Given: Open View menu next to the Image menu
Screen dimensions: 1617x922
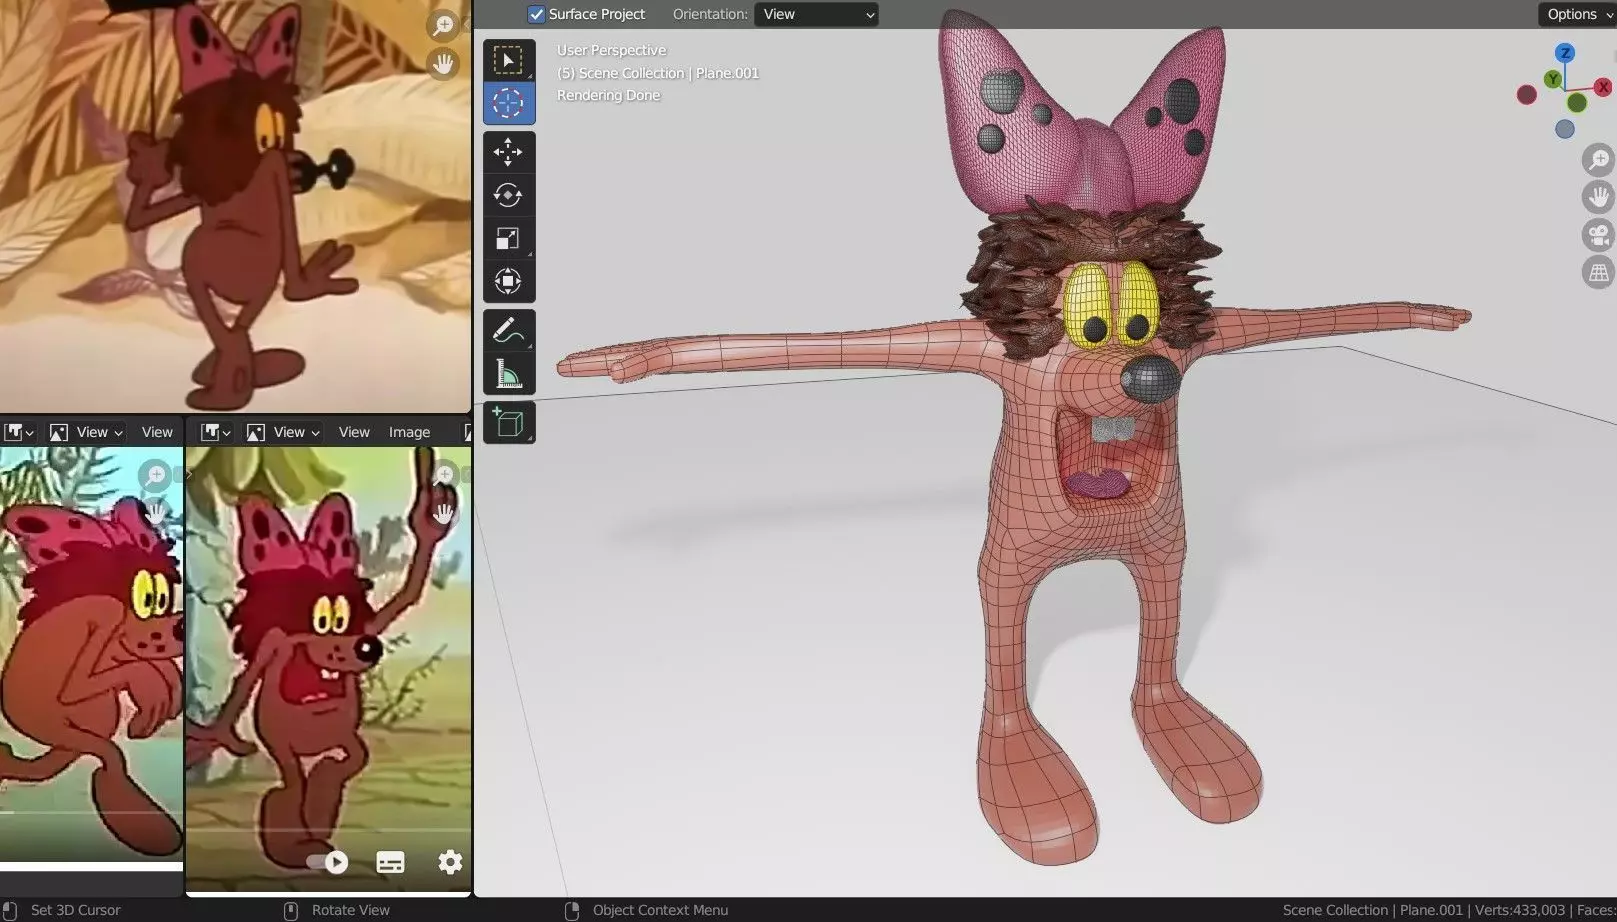Looking at the screenshot, I should (354, 432).
